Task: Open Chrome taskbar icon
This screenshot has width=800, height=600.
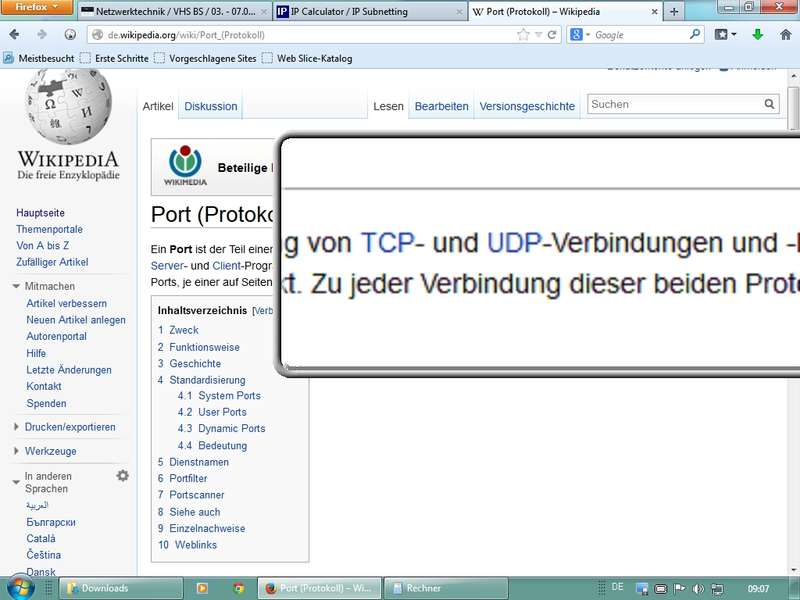Action: coord(238,588)
